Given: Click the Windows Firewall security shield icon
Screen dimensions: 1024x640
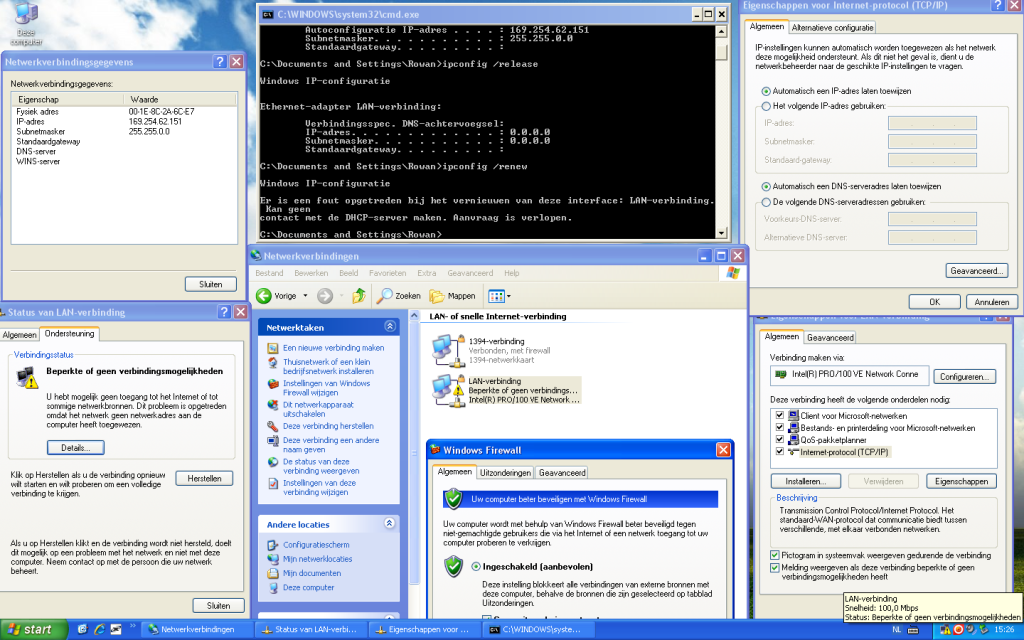Looking at the screenshot, I should click(x=453, y=499).
